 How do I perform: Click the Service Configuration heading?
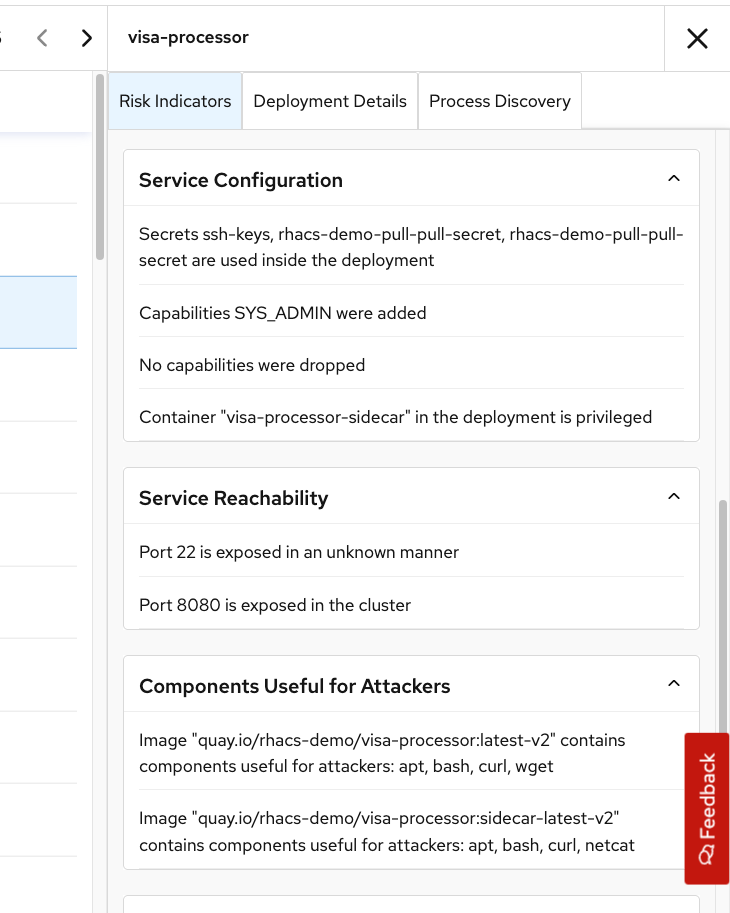pos(240,180)
